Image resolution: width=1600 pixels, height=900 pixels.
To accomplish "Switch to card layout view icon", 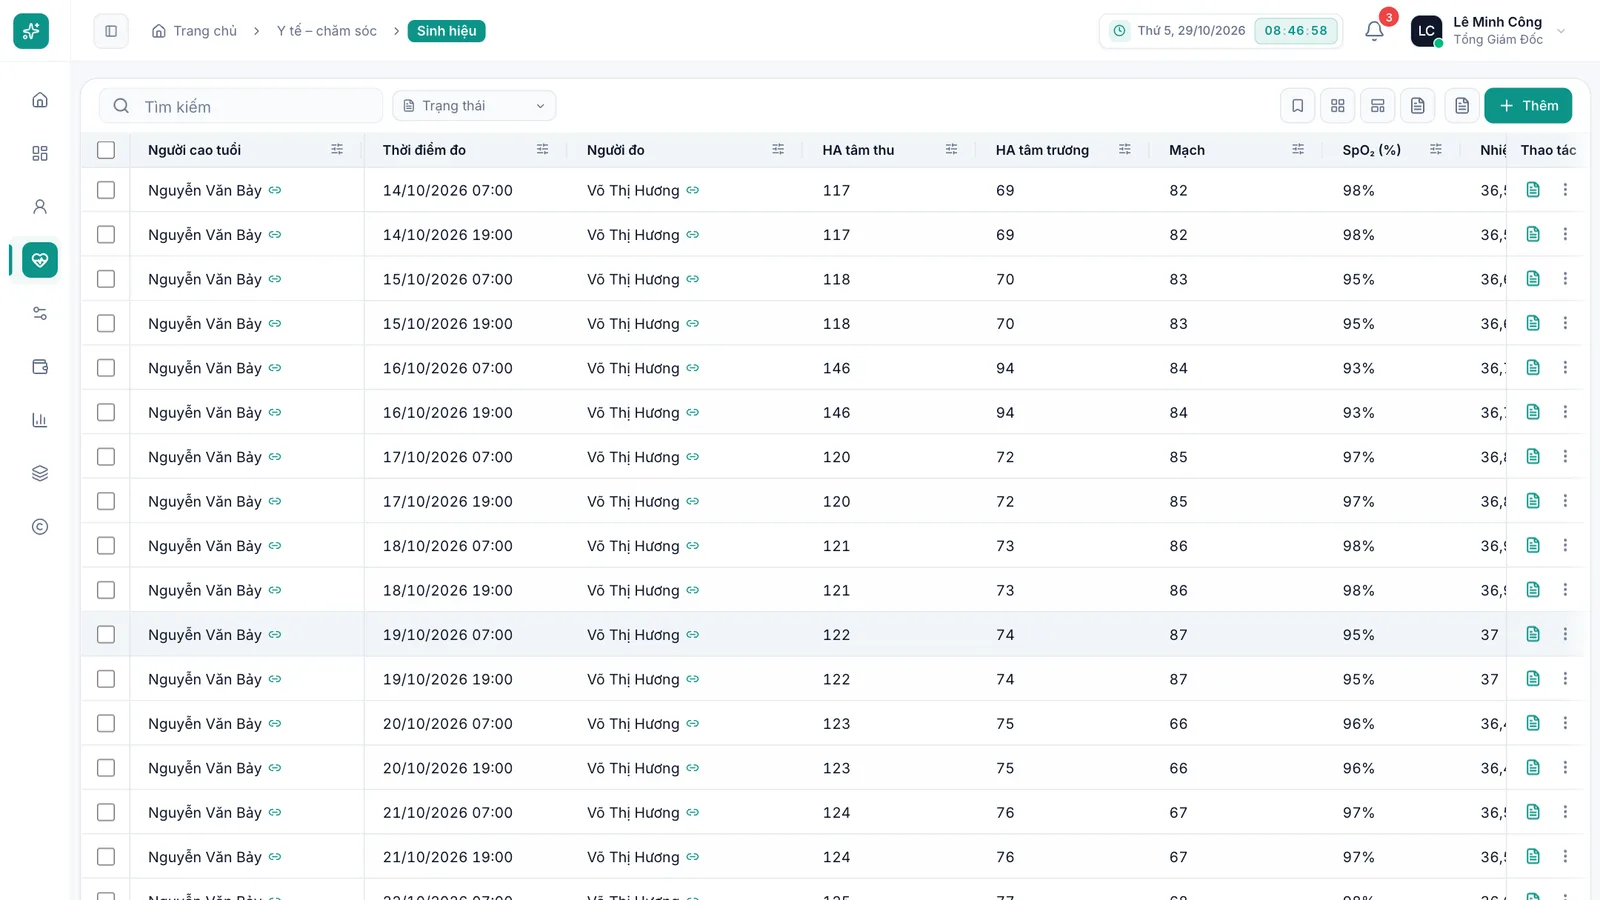I will pos(1377,106).
